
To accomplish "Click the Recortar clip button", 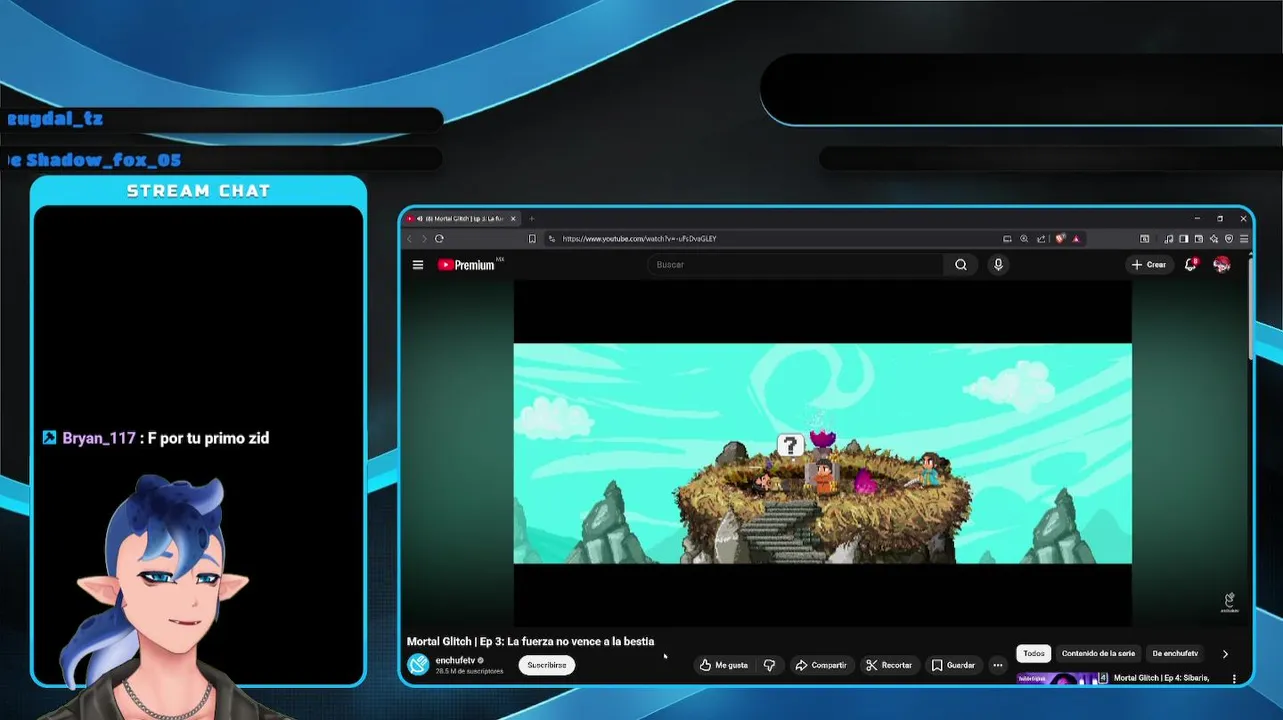I will [x=889, y=665].
